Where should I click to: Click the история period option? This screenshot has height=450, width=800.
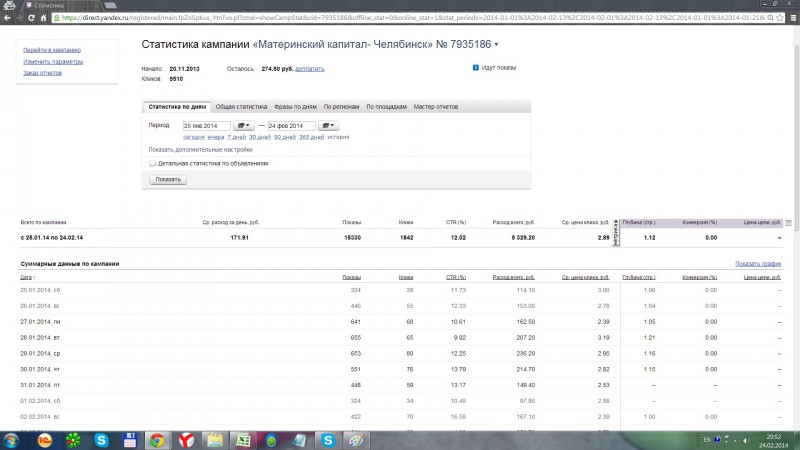pyautogui.click(x=338, y=137)
